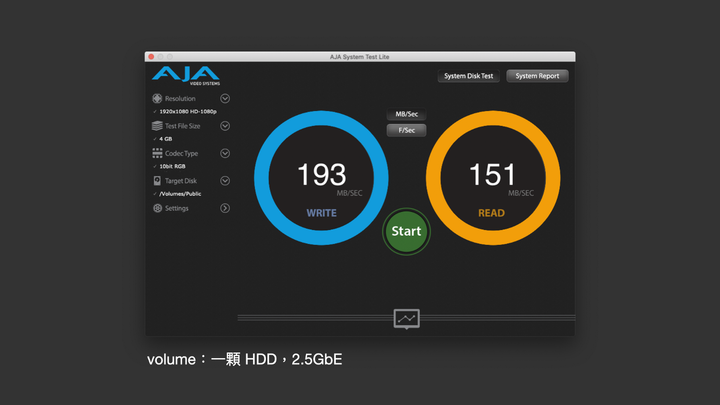
Task: Expand the Test File Size dropdown arrow
Action: pos(225,126)
